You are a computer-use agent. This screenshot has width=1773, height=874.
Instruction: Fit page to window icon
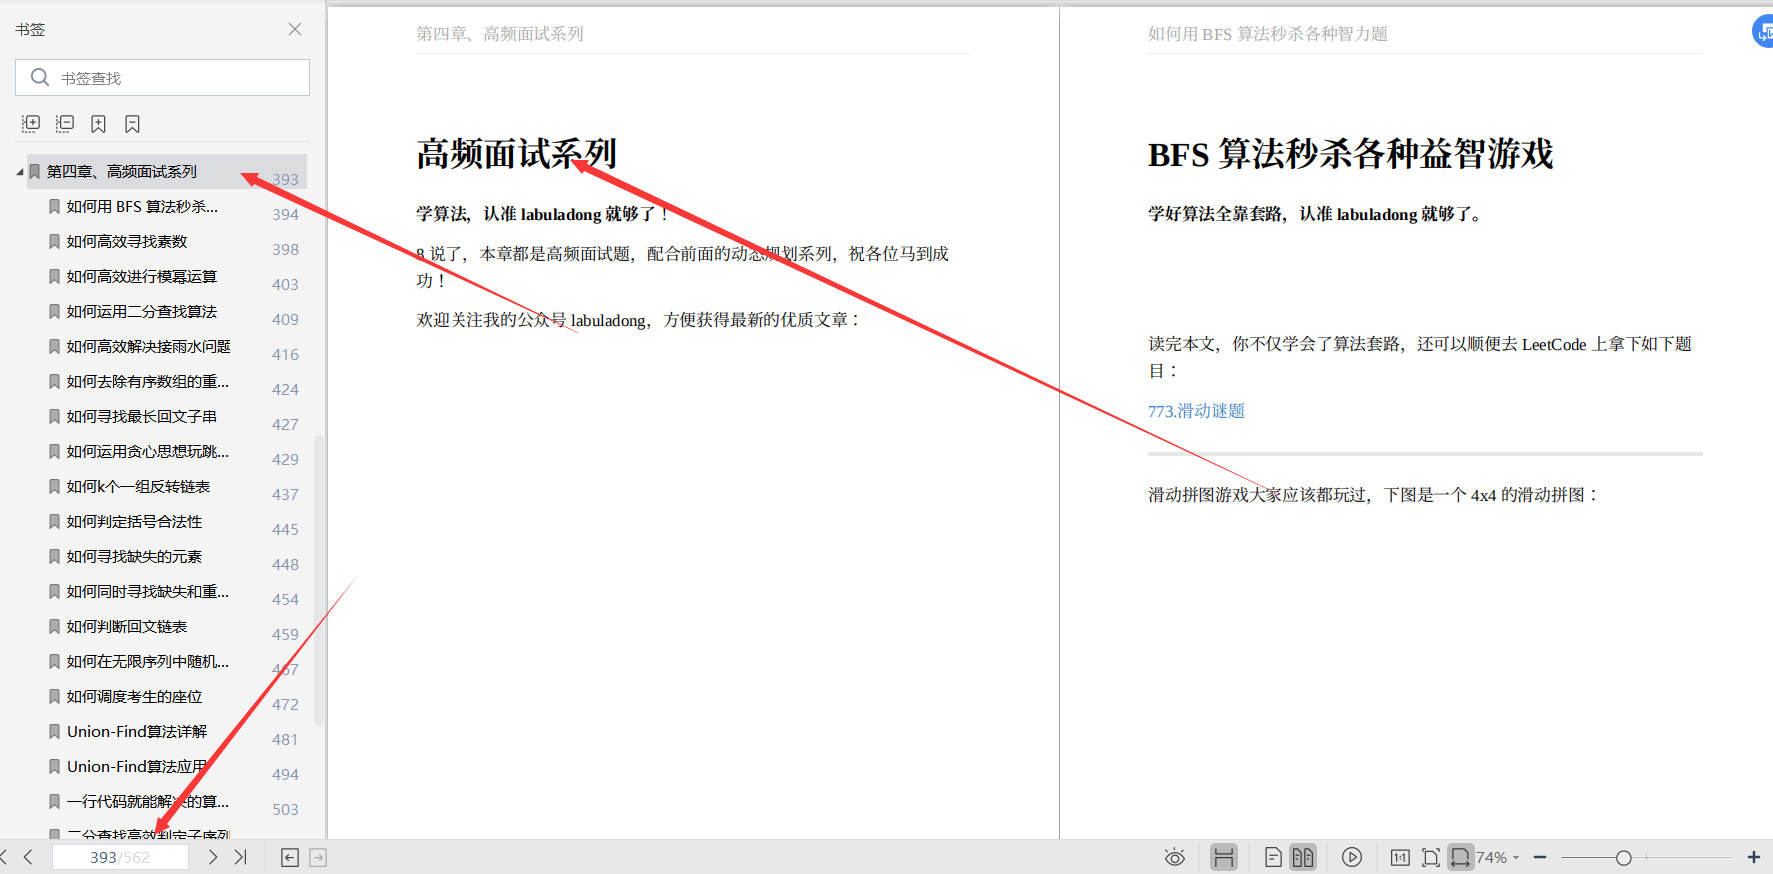click(x=1431, y=857)
